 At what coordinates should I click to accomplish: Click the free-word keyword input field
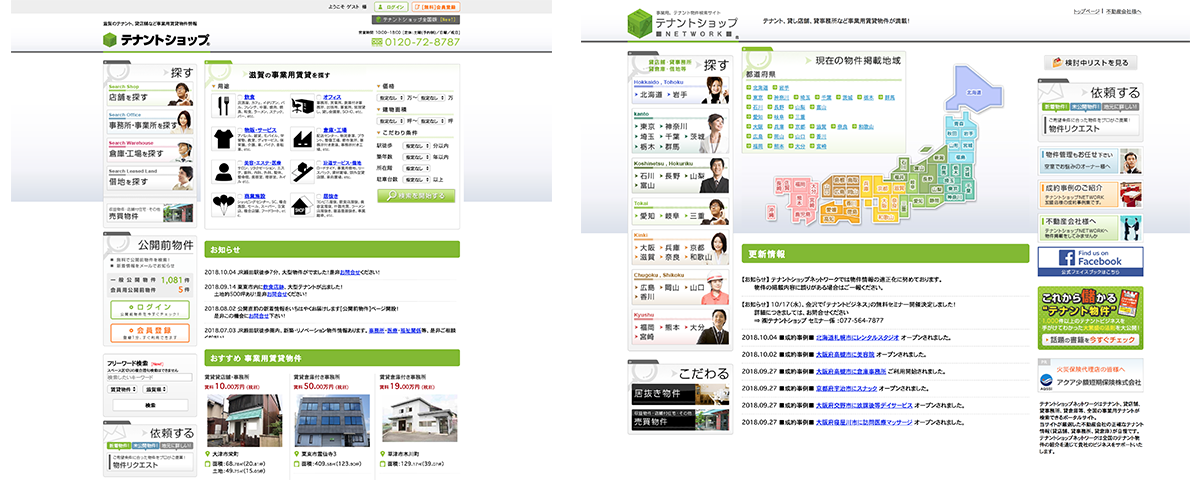point(150,377)
